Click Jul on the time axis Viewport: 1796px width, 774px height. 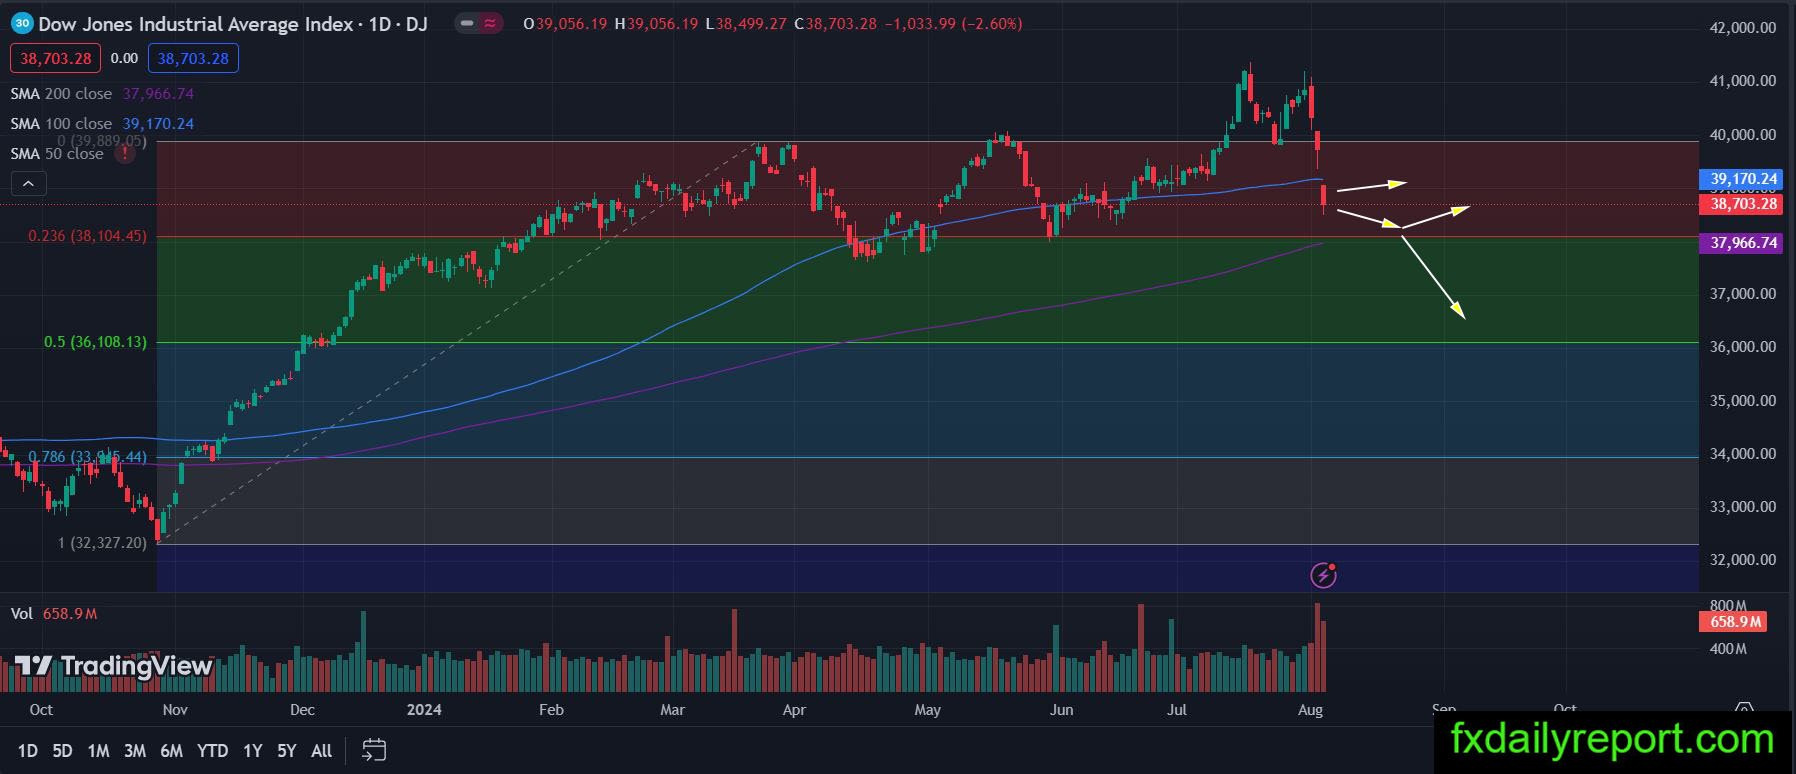click(1177, 710)
